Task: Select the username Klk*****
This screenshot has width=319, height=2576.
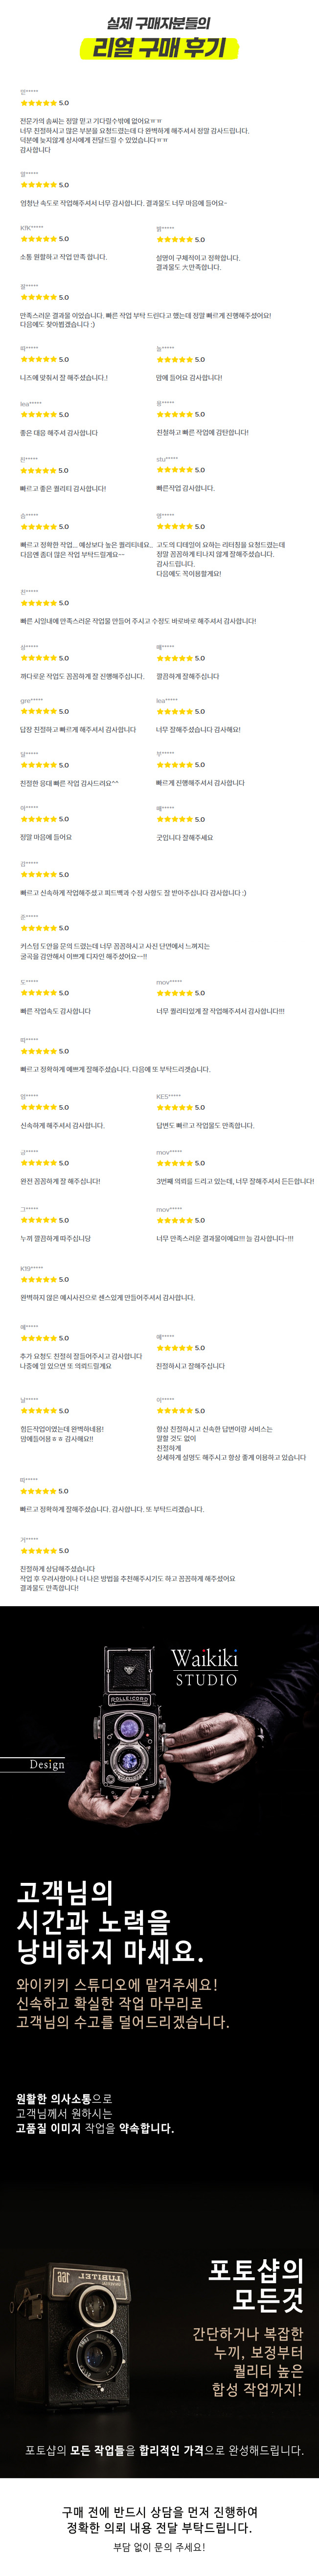Action: click(31, 228)
